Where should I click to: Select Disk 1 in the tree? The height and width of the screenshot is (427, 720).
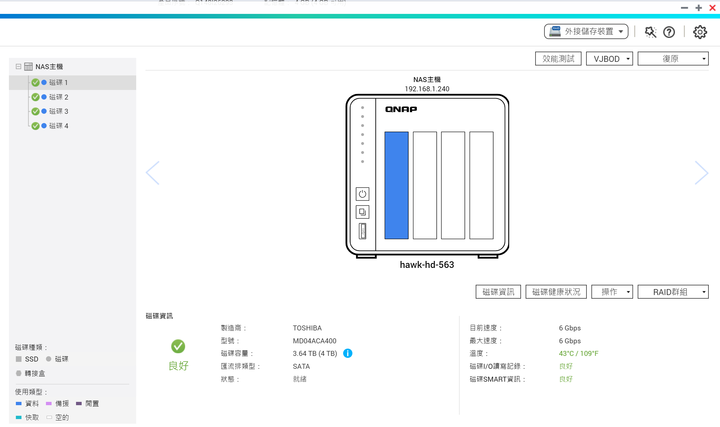click(x=73, y=83)
